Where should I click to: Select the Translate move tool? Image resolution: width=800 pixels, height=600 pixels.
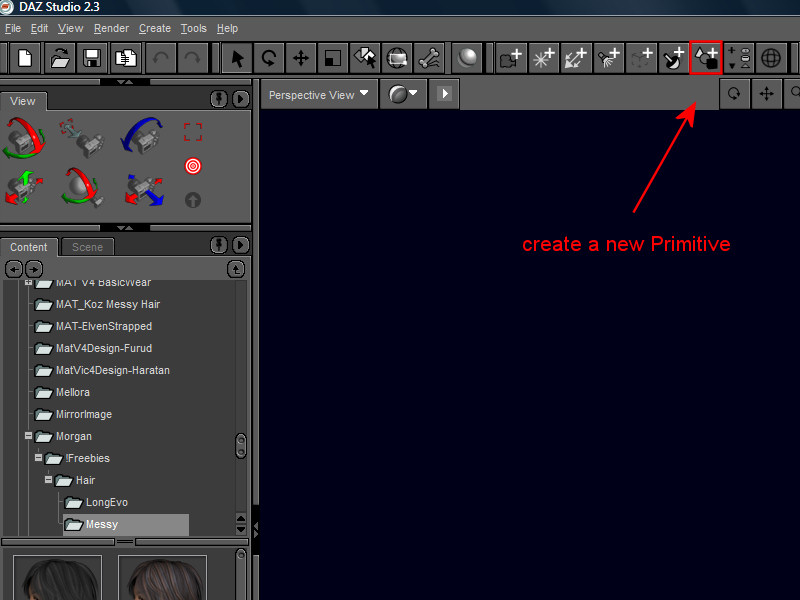(301, 58)
